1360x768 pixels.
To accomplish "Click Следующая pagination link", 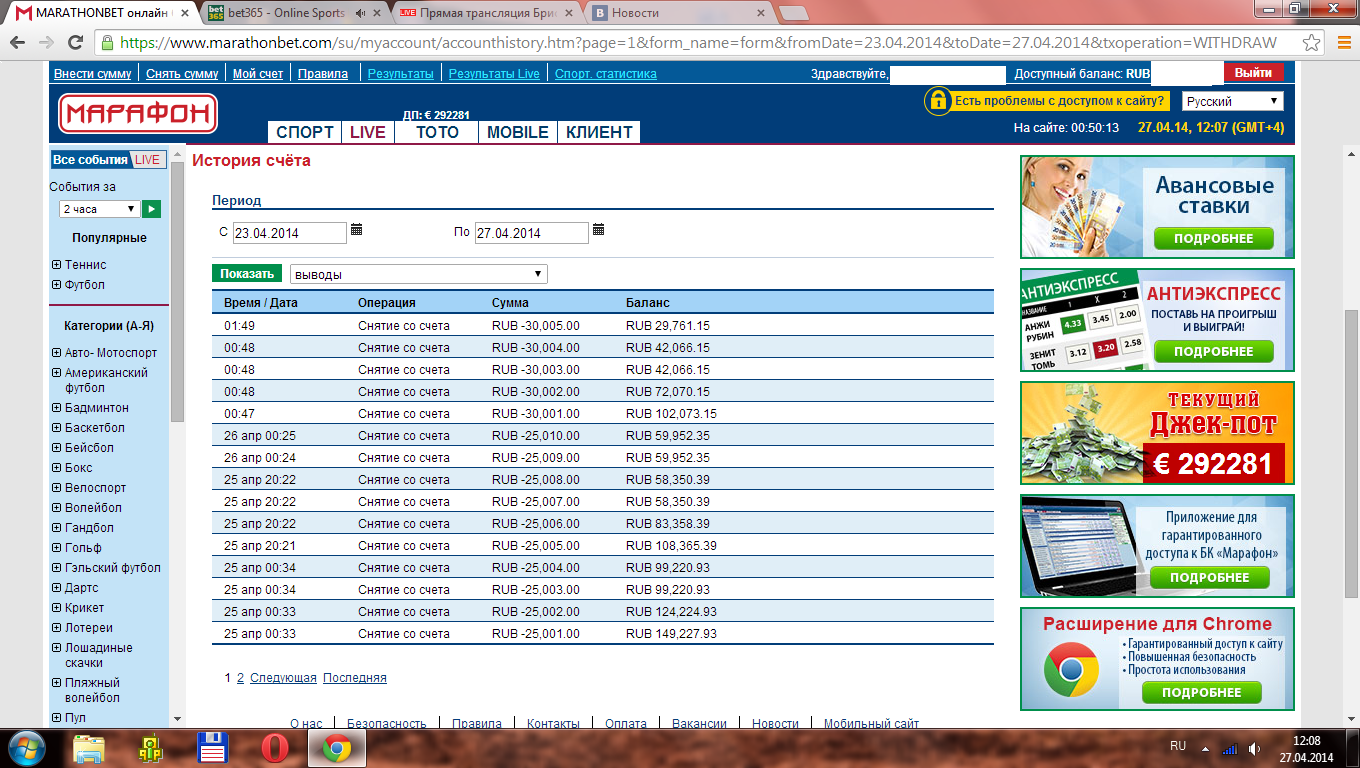I will coord(283,678).
